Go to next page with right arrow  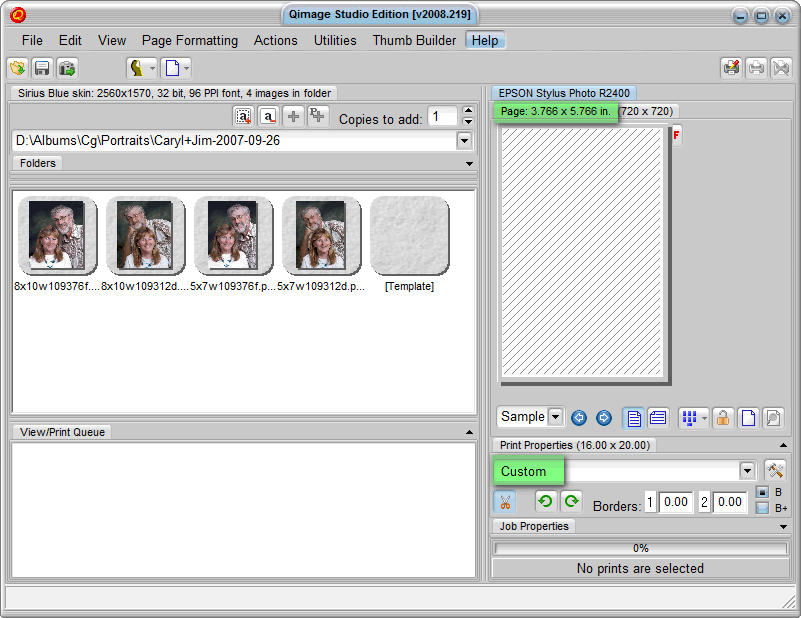coord(603,418)
